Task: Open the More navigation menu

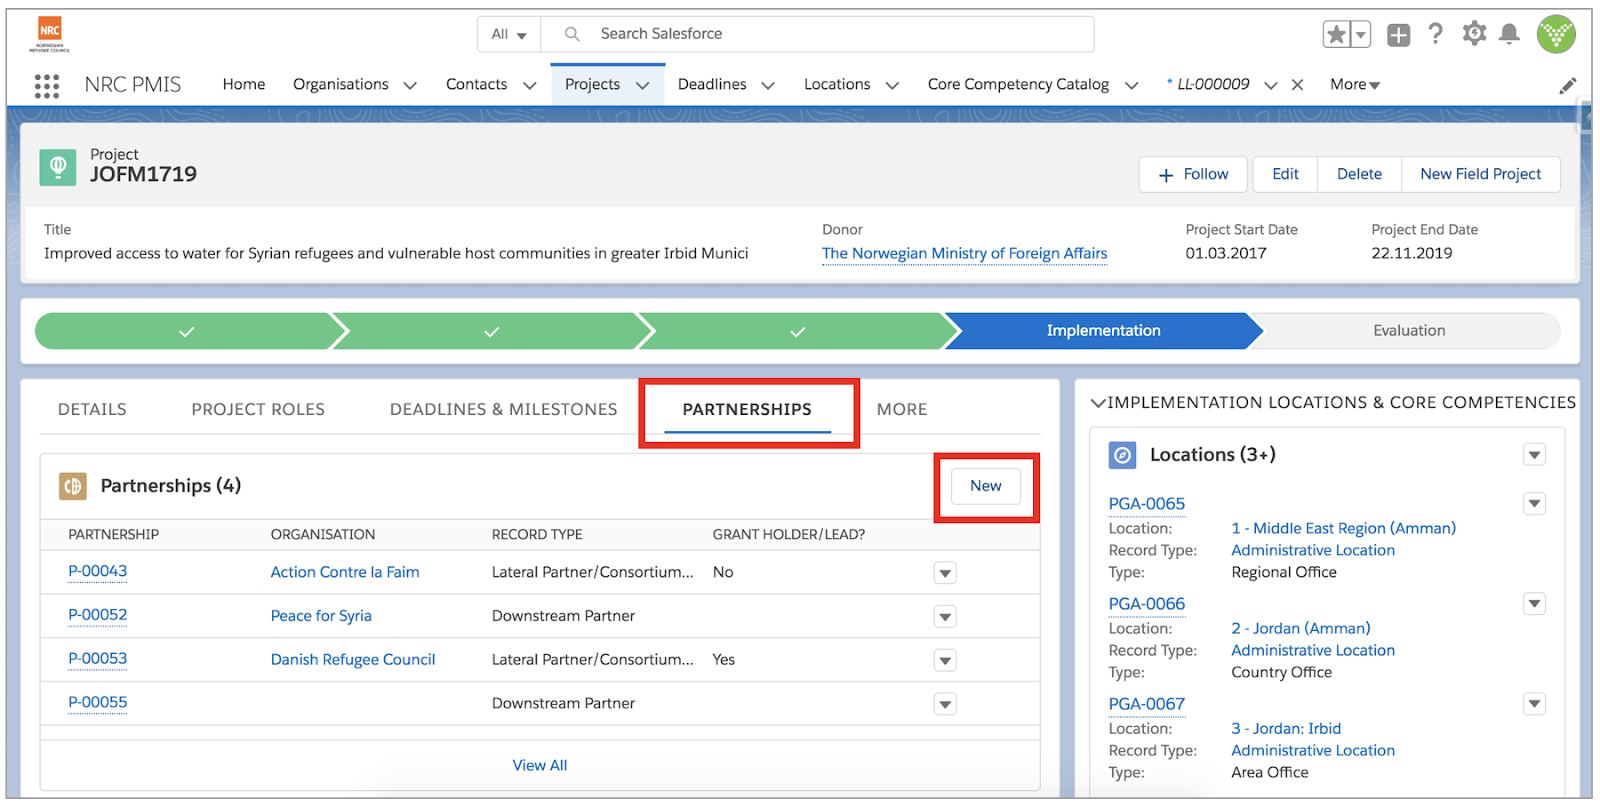Action: 1355,85
